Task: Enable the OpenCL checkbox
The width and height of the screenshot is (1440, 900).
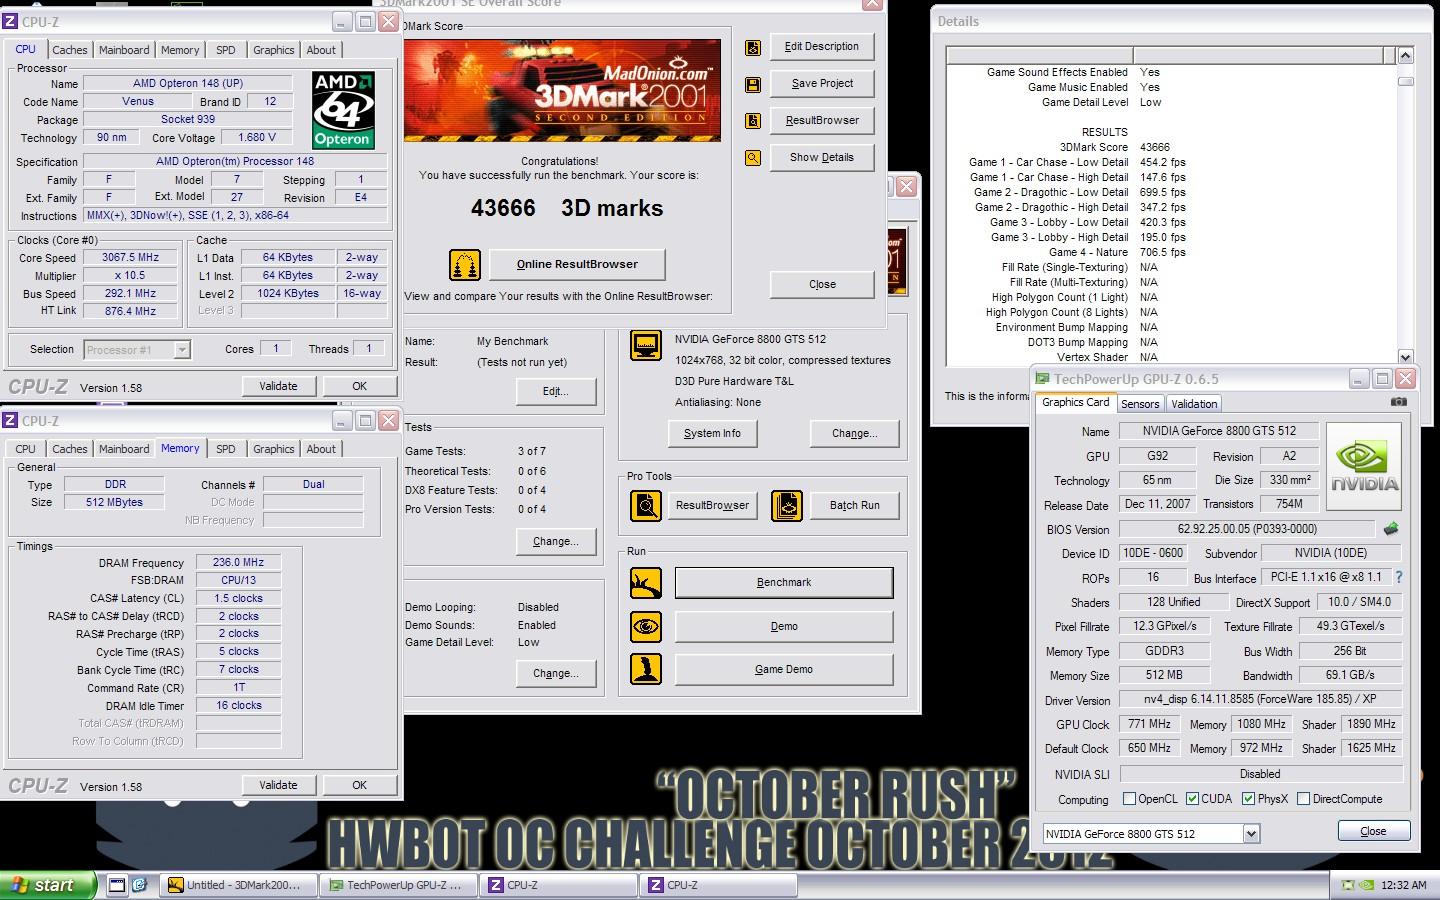Action: 1129,799
